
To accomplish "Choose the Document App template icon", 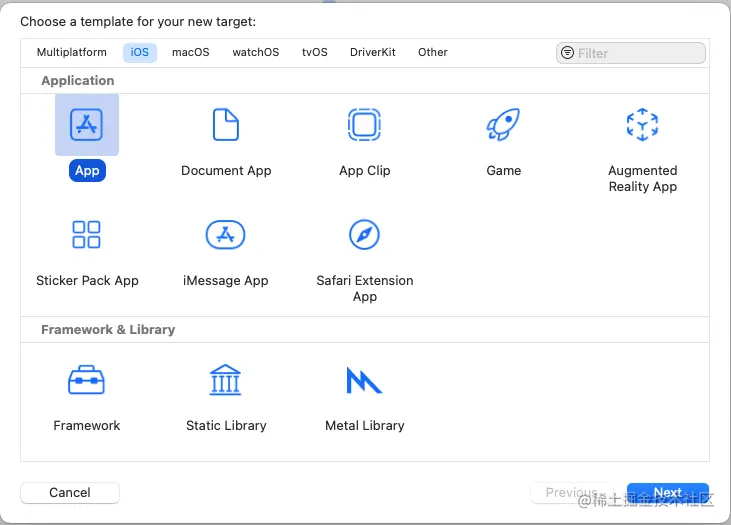I will pos(226,124).
